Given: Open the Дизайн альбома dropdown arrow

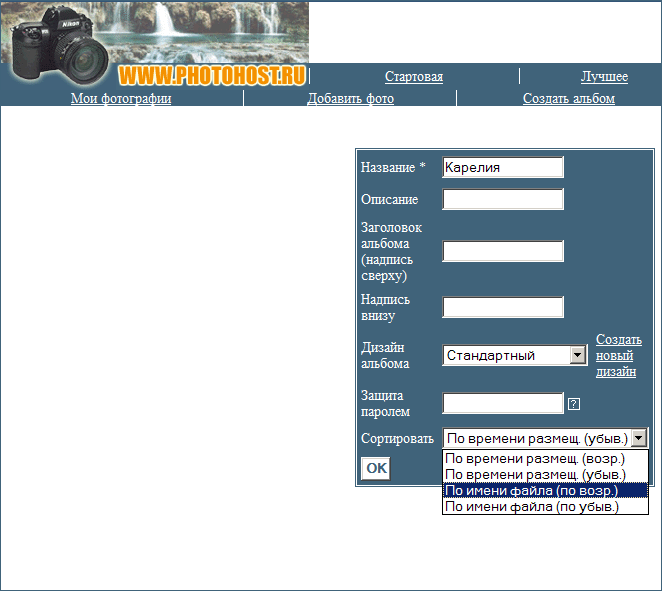Looking at the screenshot, I should (578, 355).
